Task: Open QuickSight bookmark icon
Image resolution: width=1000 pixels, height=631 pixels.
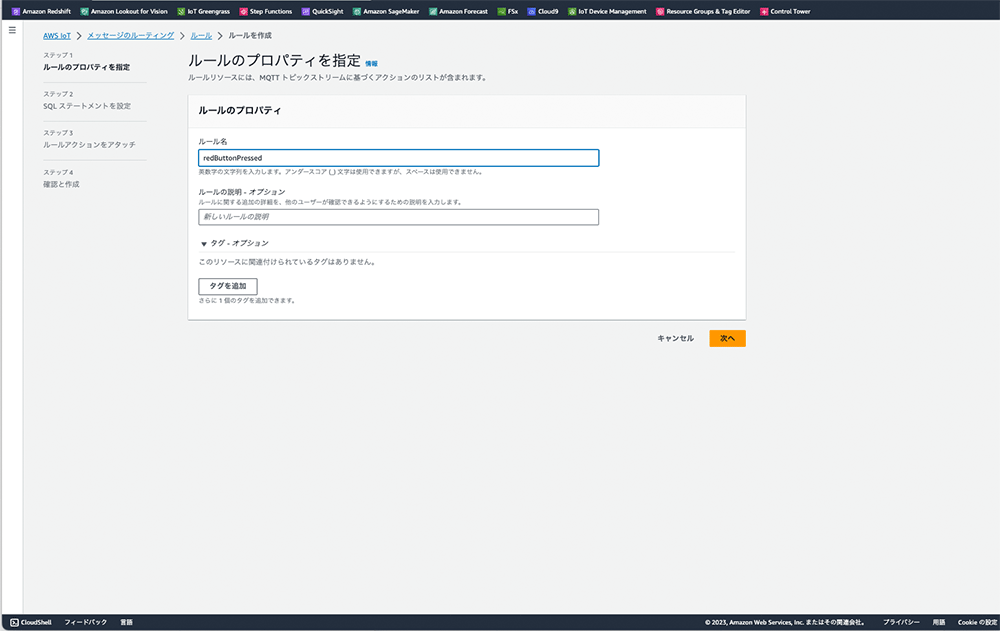Action: (x=305, y=11)
